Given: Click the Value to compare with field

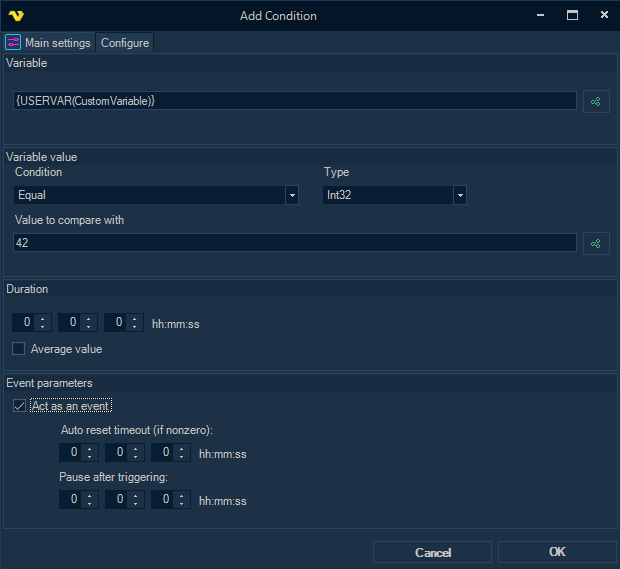Looking at the screenshot, I should [295, 243].
